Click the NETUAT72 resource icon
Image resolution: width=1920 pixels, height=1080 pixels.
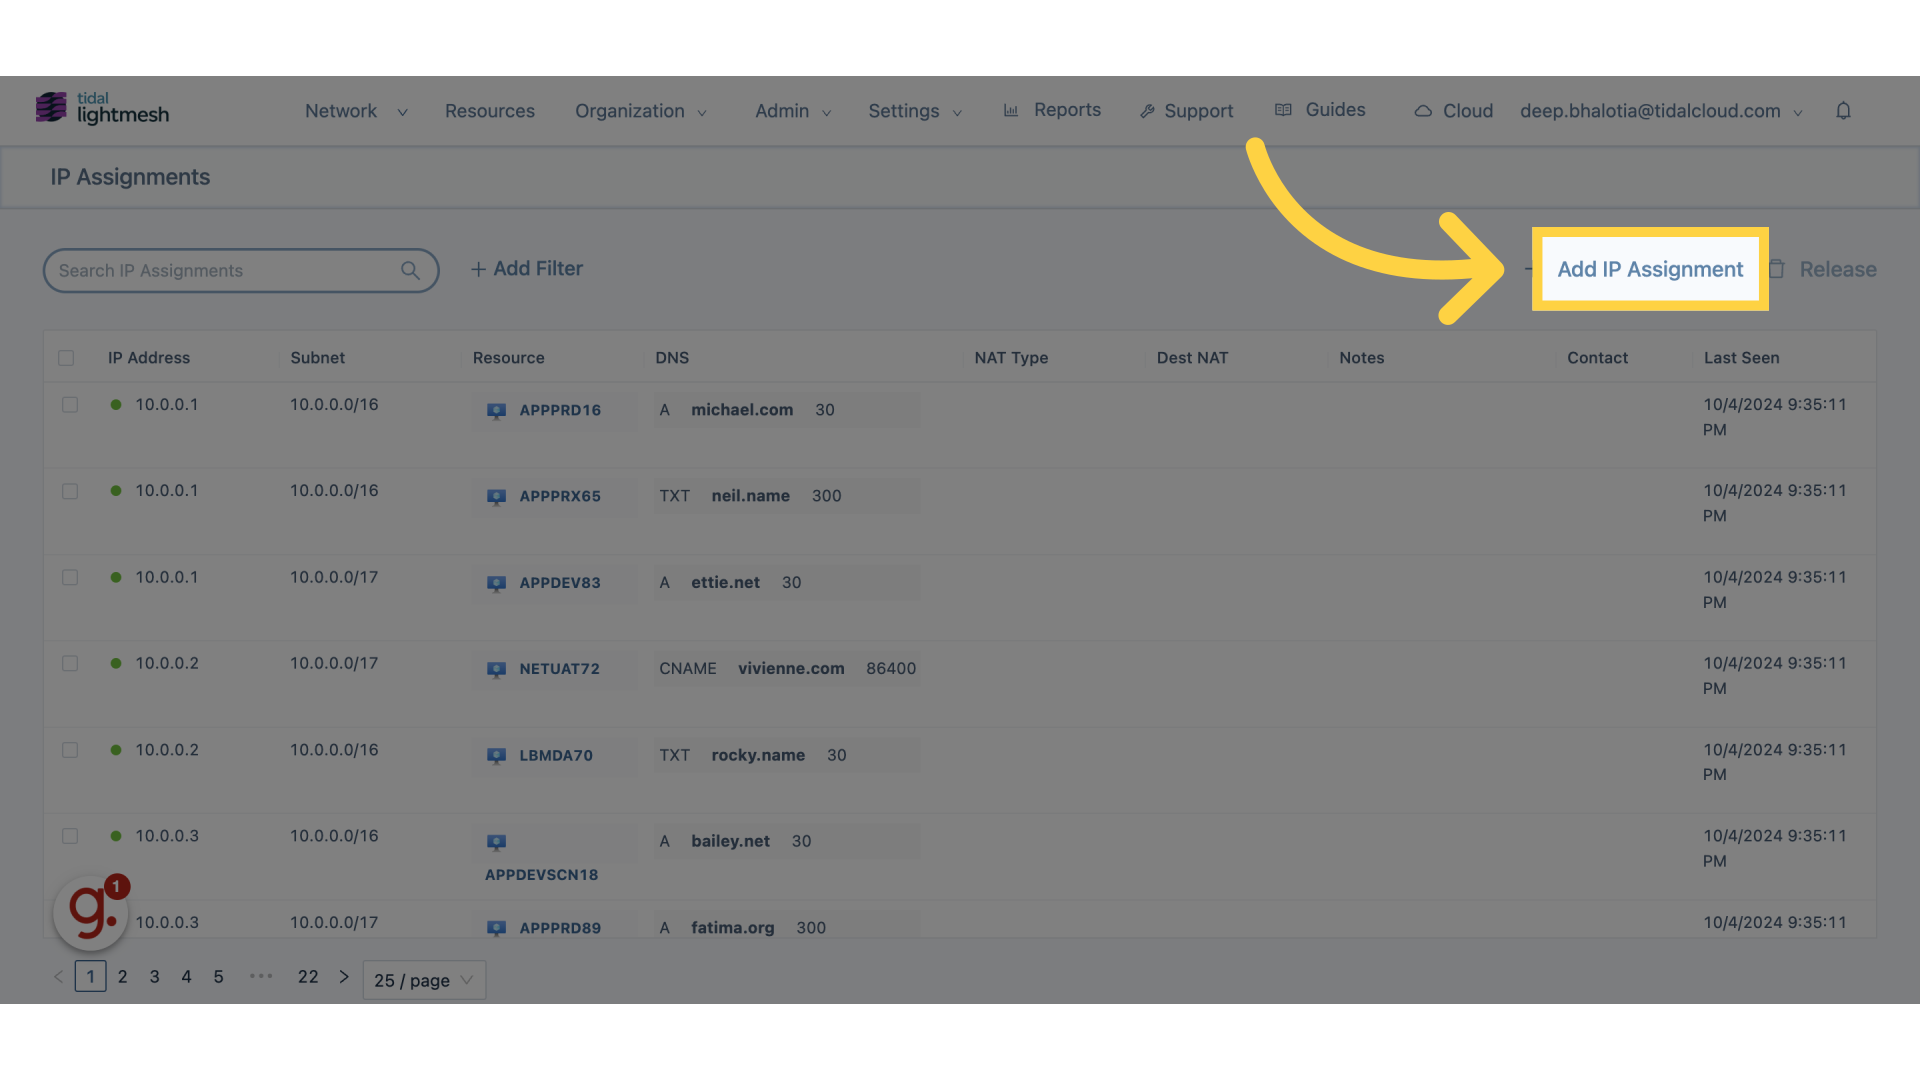pyautogui.click(x=497, y=669)
